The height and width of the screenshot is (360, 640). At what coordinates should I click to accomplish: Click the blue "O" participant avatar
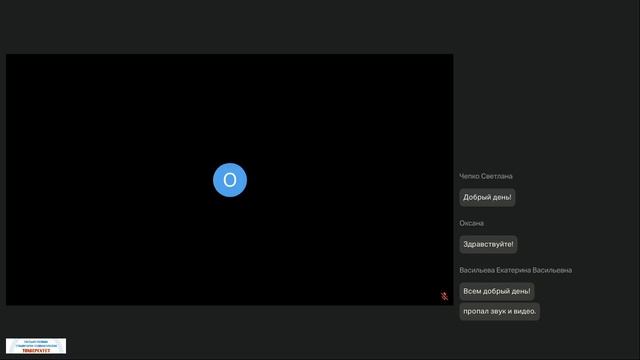(x=230, y=180)
